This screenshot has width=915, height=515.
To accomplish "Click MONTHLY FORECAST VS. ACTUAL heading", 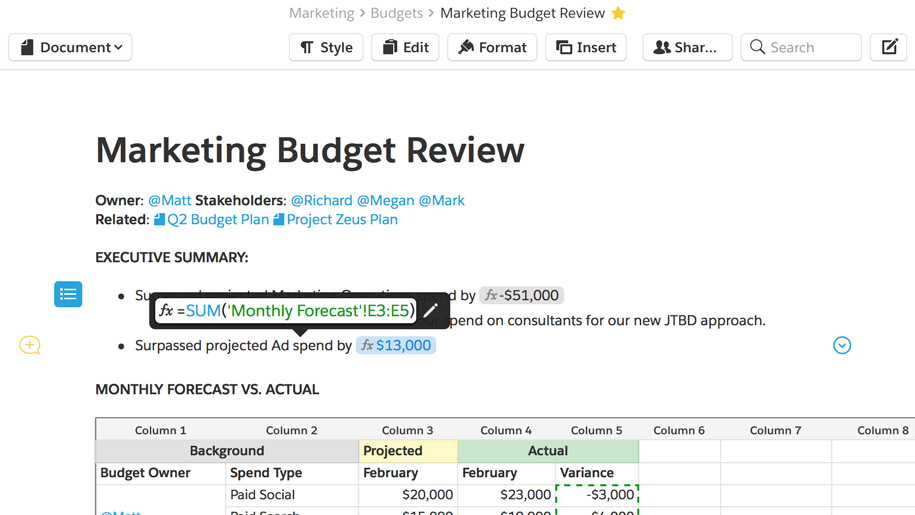I will click(x=207, y=389).
